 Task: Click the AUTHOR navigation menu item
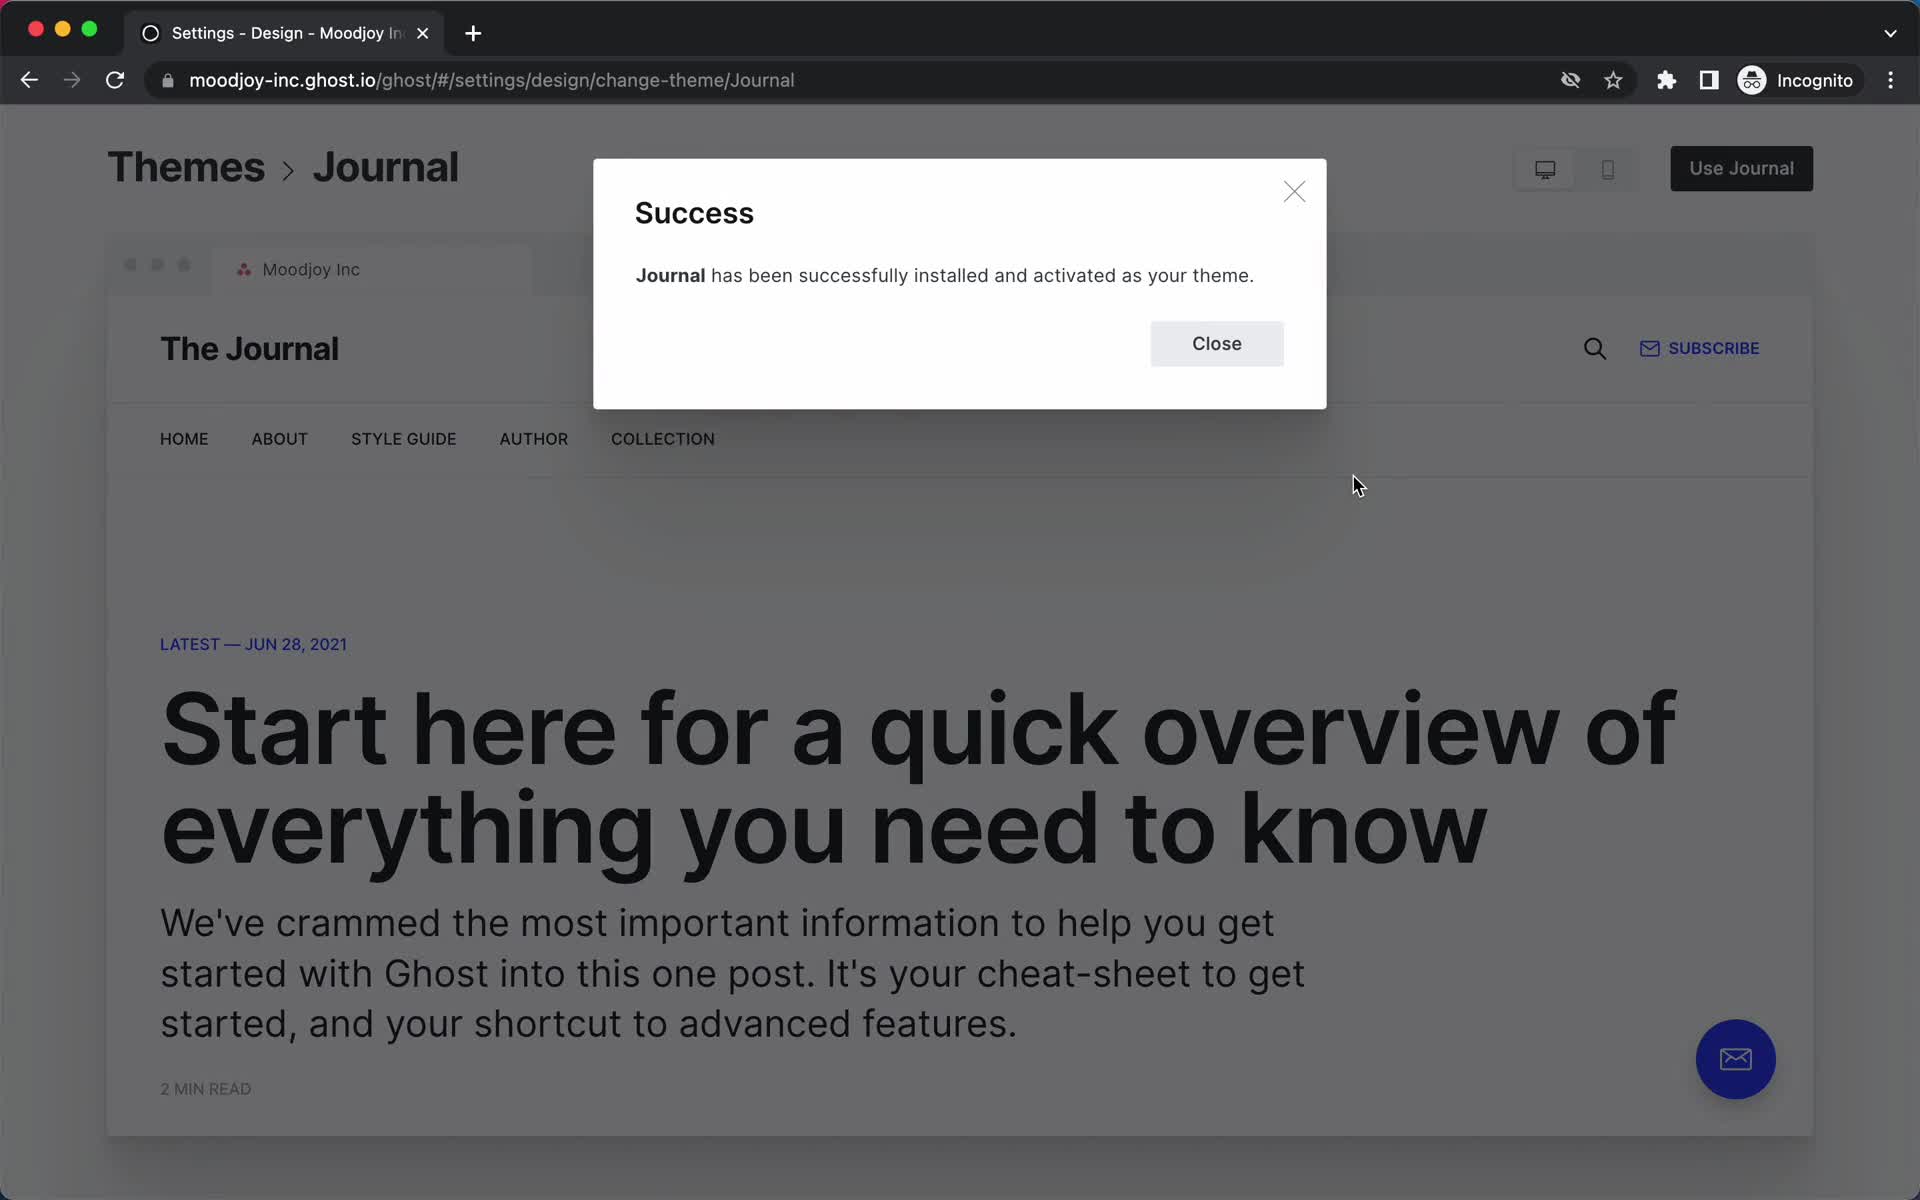[534, 438]
